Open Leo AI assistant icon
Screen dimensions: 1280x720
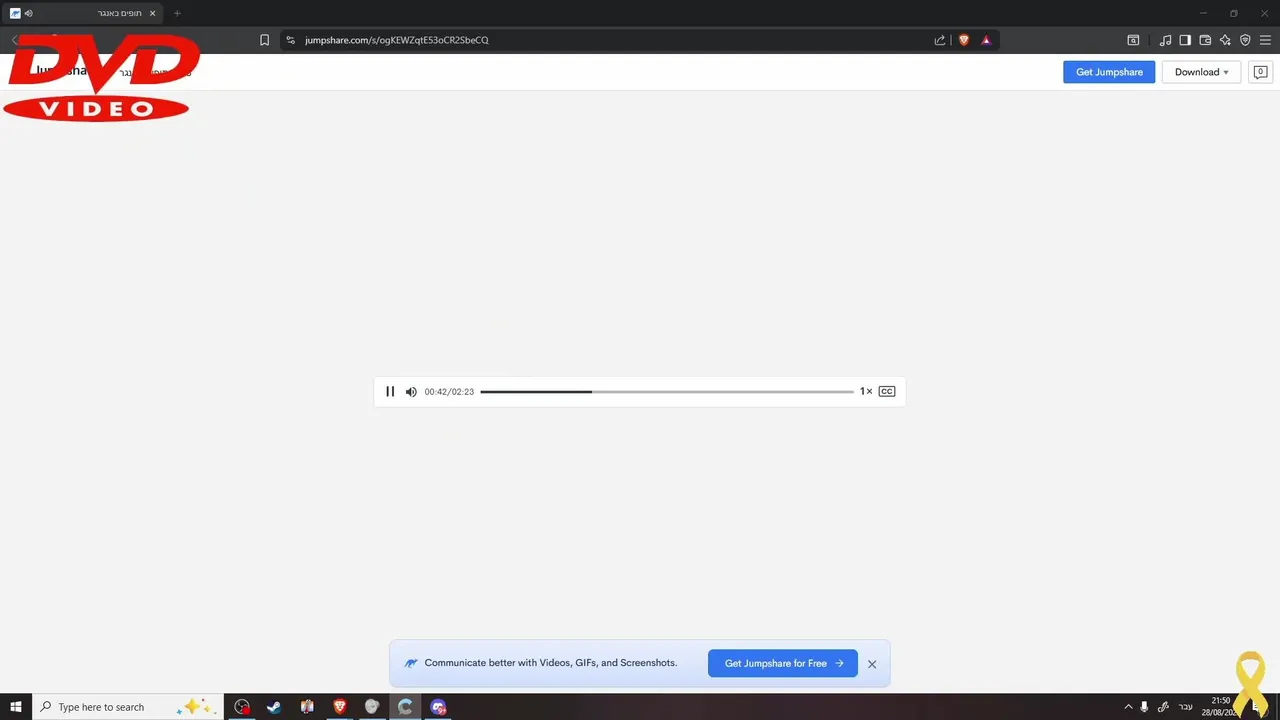1225,40
